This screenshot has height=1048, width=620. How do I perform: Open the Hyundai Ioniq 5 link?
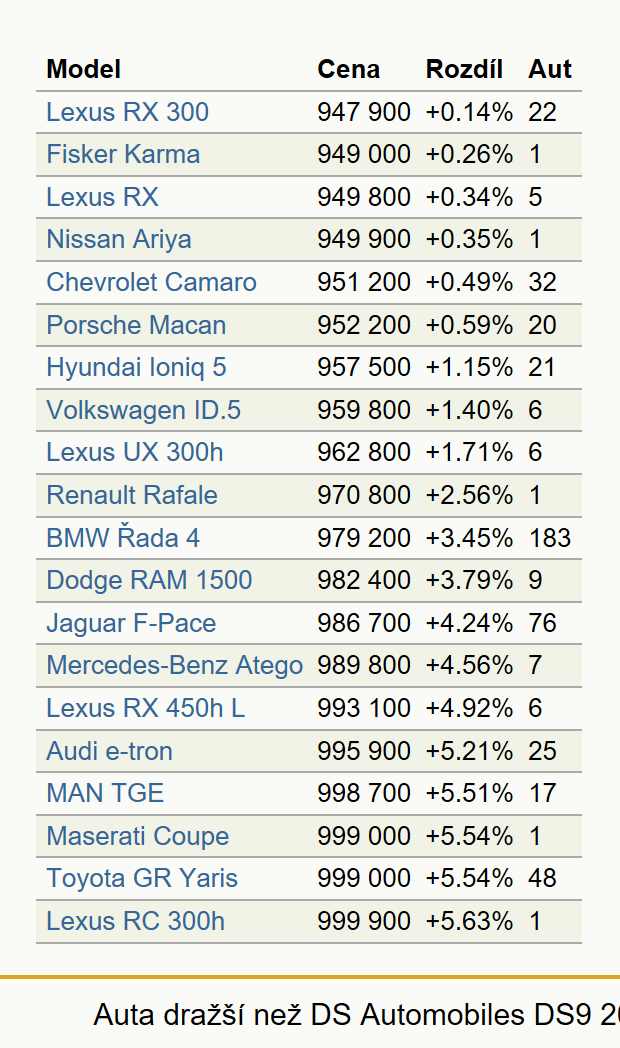pos(136,367)
